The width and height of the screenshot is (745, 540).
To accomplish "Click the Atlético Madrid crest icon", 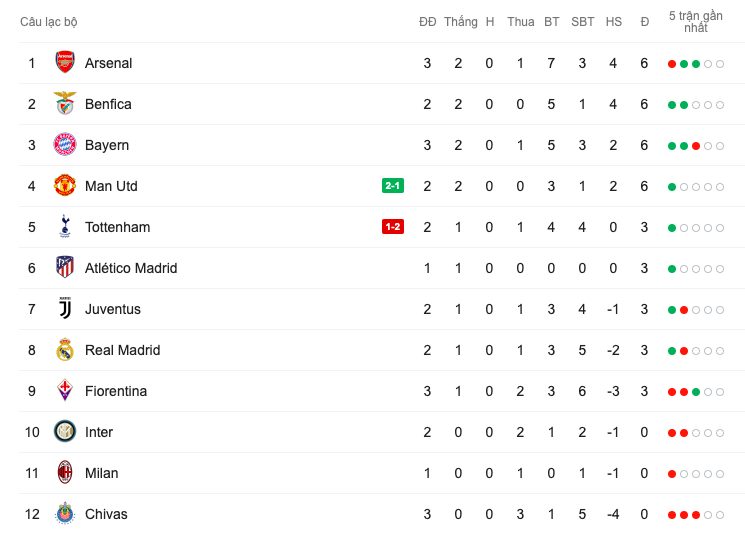I will tap(65, 268).
